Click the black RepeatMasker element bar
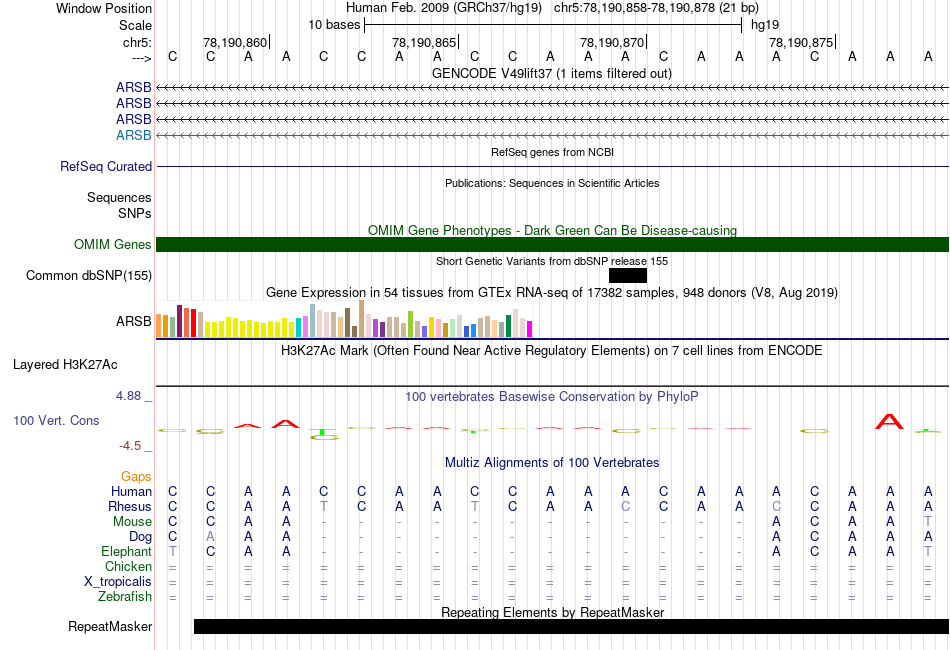 click(571, 626)
